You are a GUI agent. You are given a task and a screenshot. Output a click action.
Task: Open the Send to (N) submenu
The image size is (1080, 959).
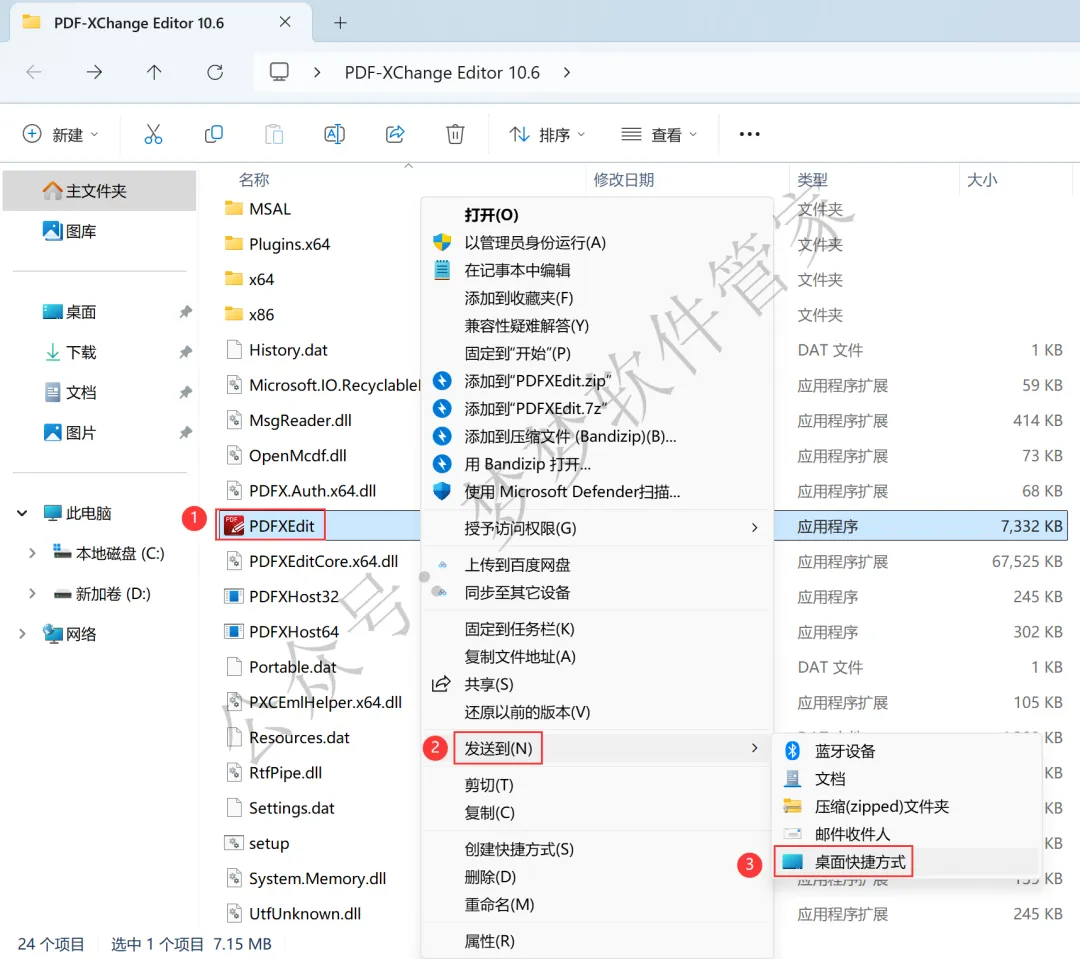pyautogui.click(x=596, y=748)
